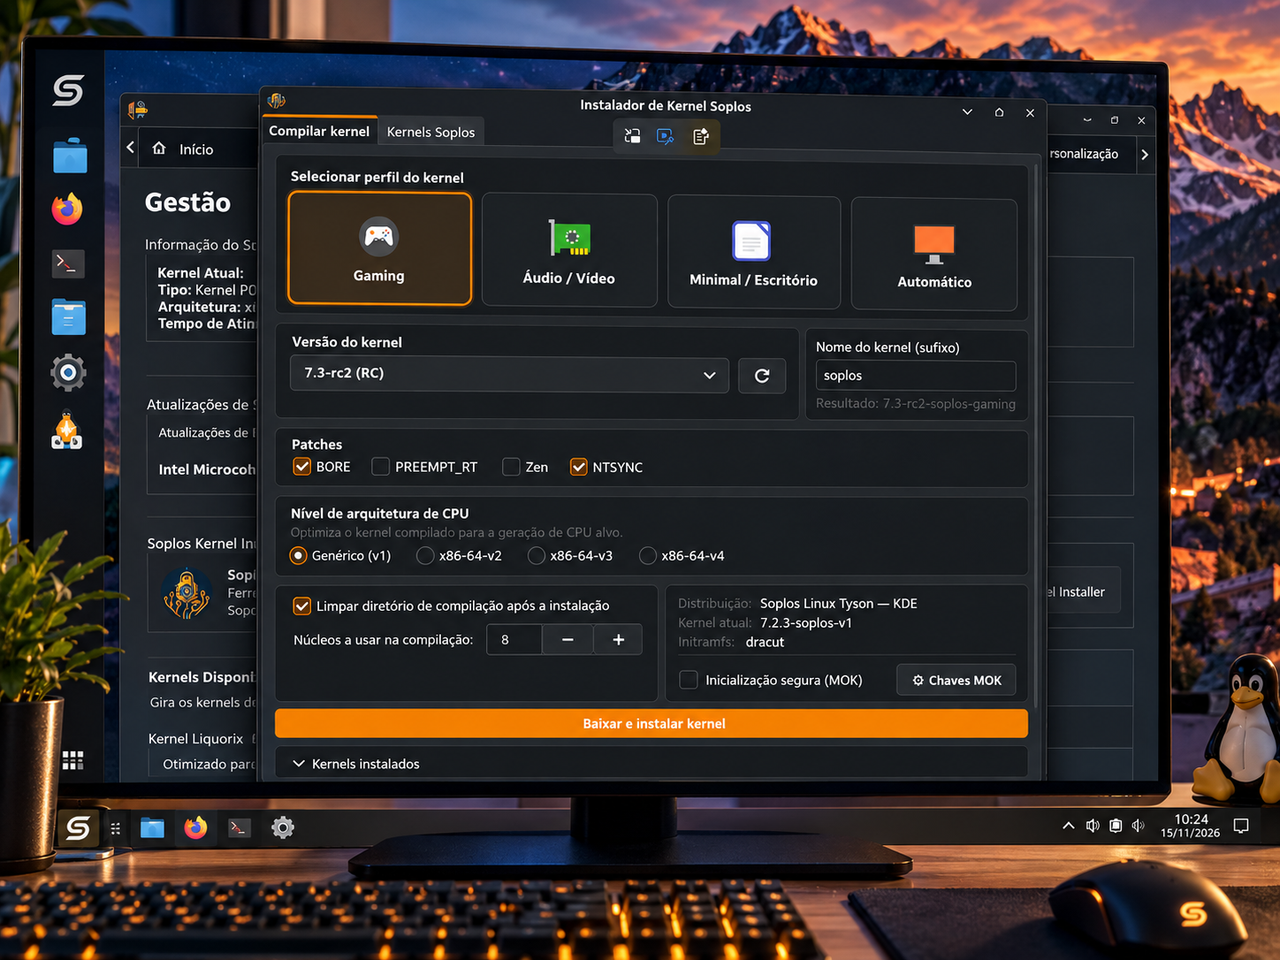Toggle Limpar diretório de compilação checkbox
Image resolution: width=1280 pixels, height=960 pixels.
302,606
